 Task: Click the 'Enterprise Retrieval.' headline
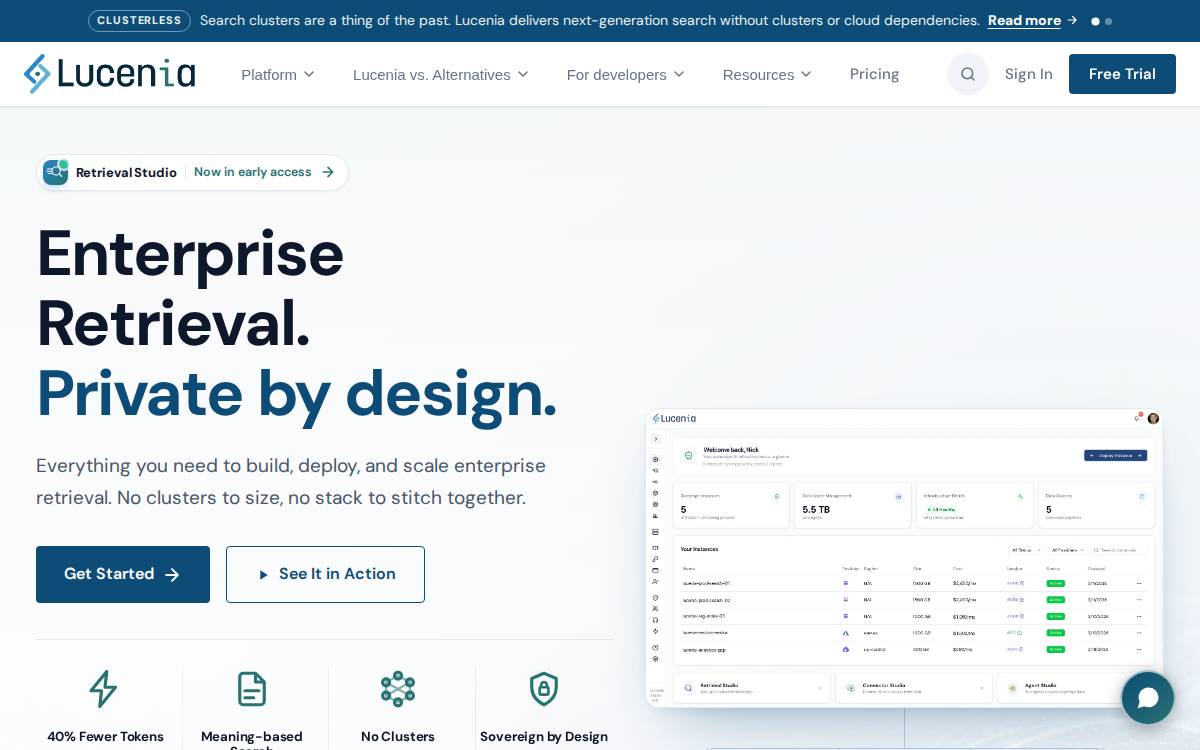190,288
